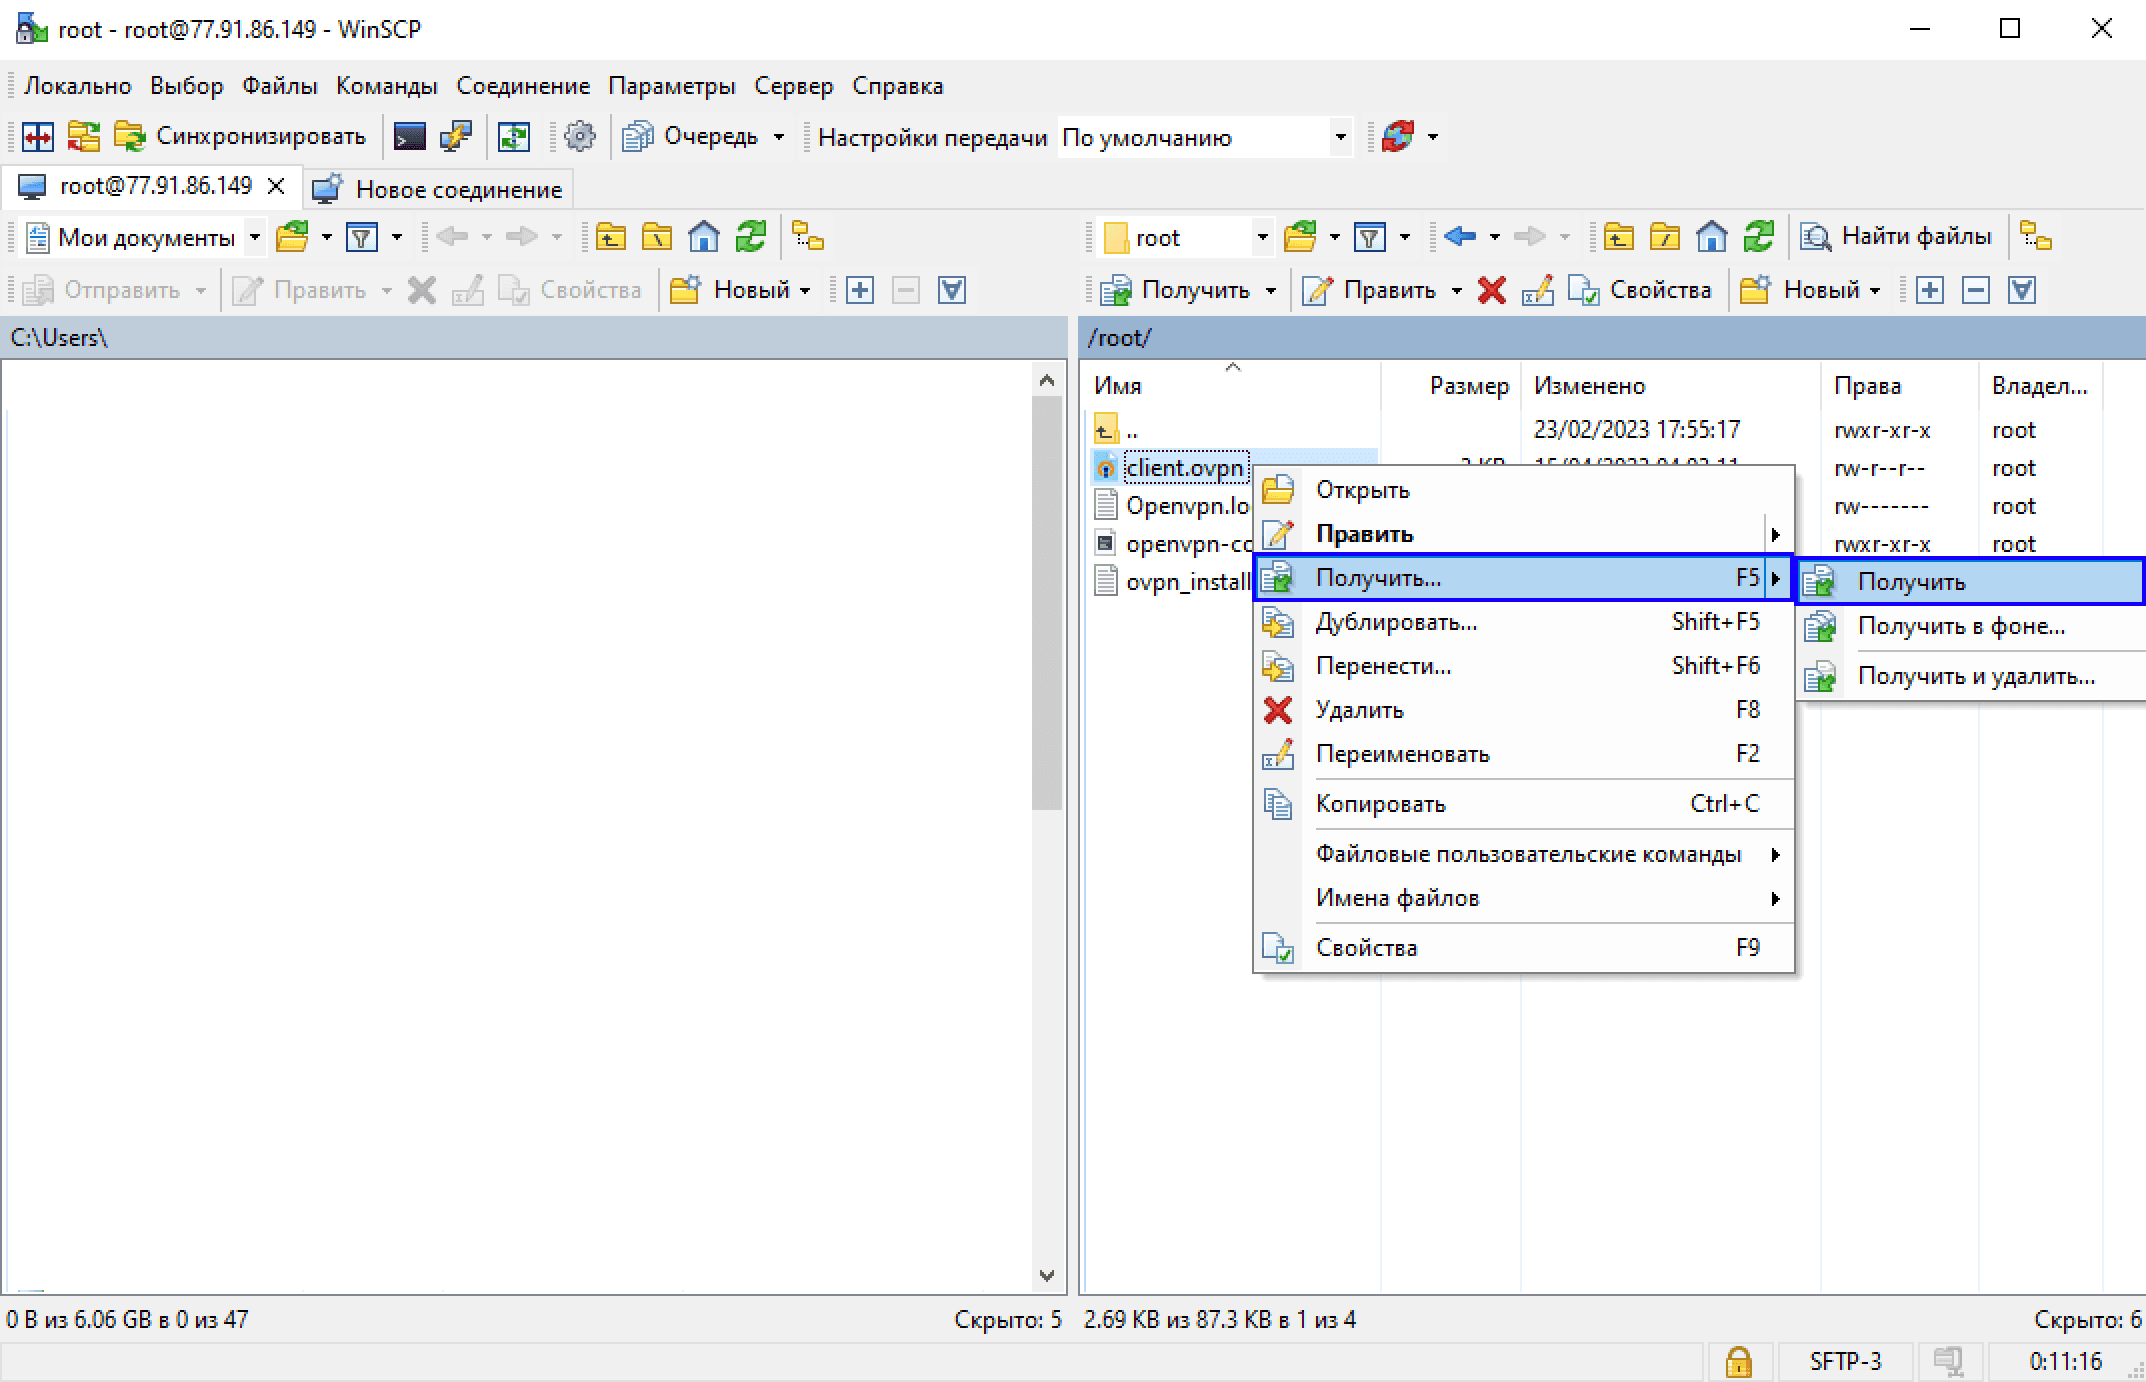Sort by the 'Изменено' column header
The height and width of the screenshot is (1382, 2146).
point(1590,386)
